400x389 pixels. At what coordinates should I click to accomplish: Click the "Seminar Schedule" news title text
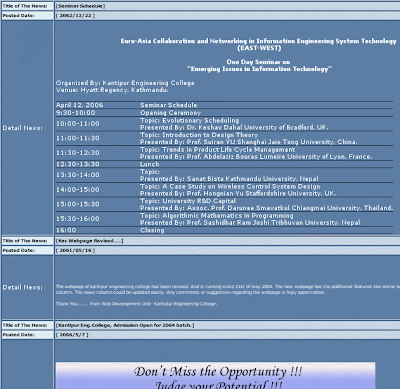pyautogui.click(x=80, y=6)
